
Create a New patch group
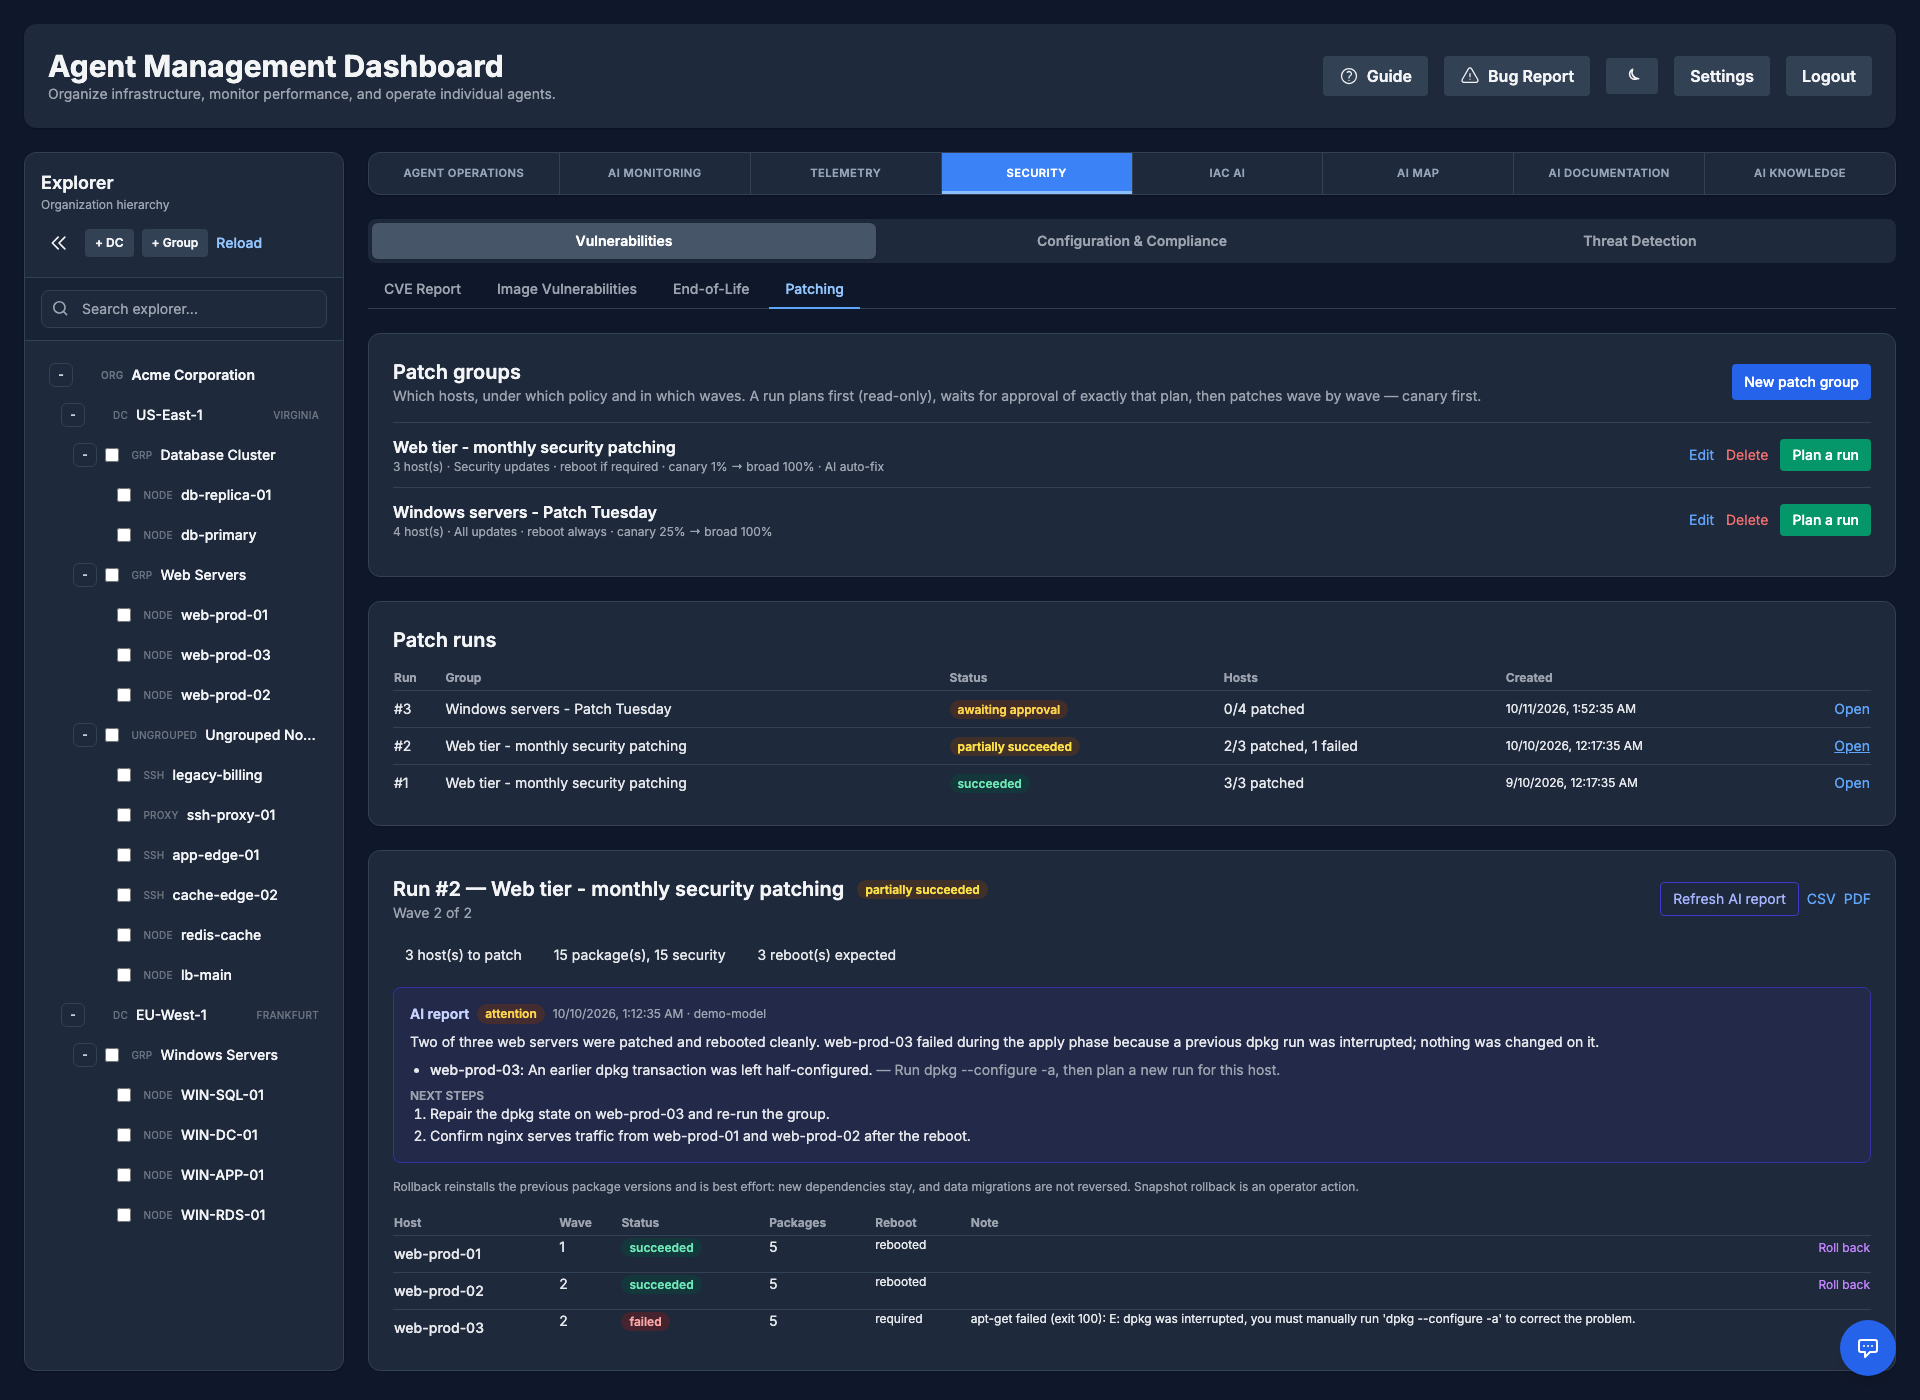(x=1800, y=382)
